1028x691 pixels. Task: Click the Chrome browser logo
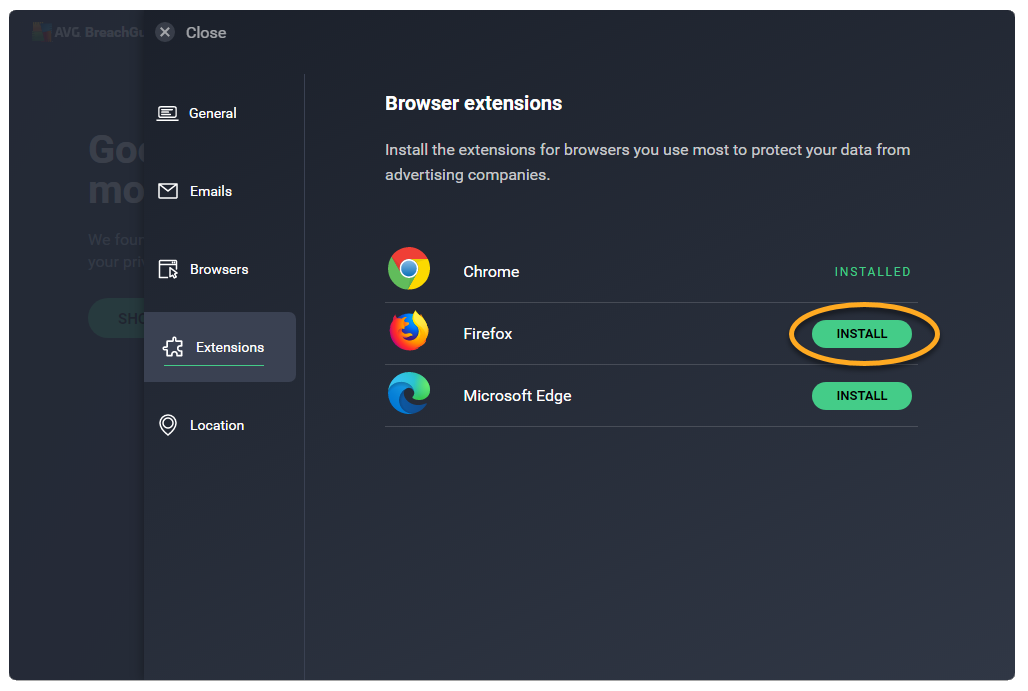pos(409,269)
